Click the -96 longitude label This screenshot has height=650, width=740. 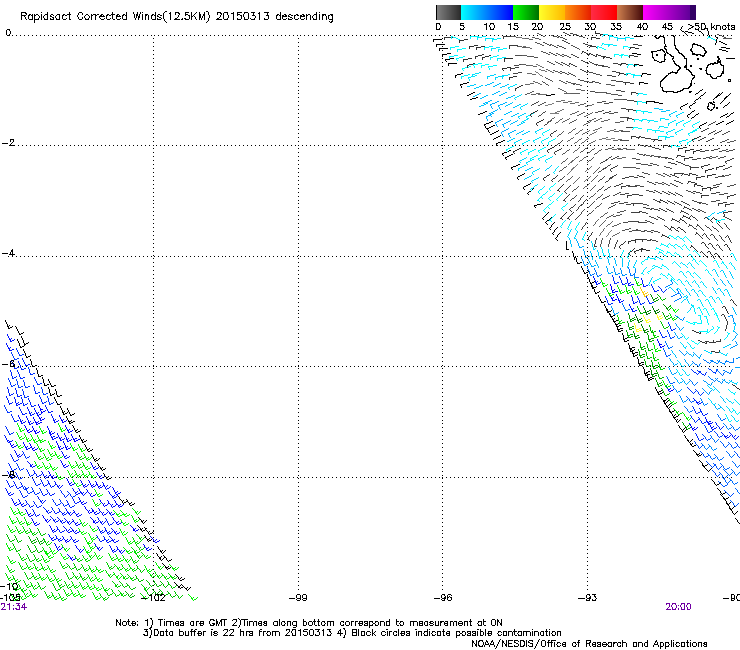[443, 598]
